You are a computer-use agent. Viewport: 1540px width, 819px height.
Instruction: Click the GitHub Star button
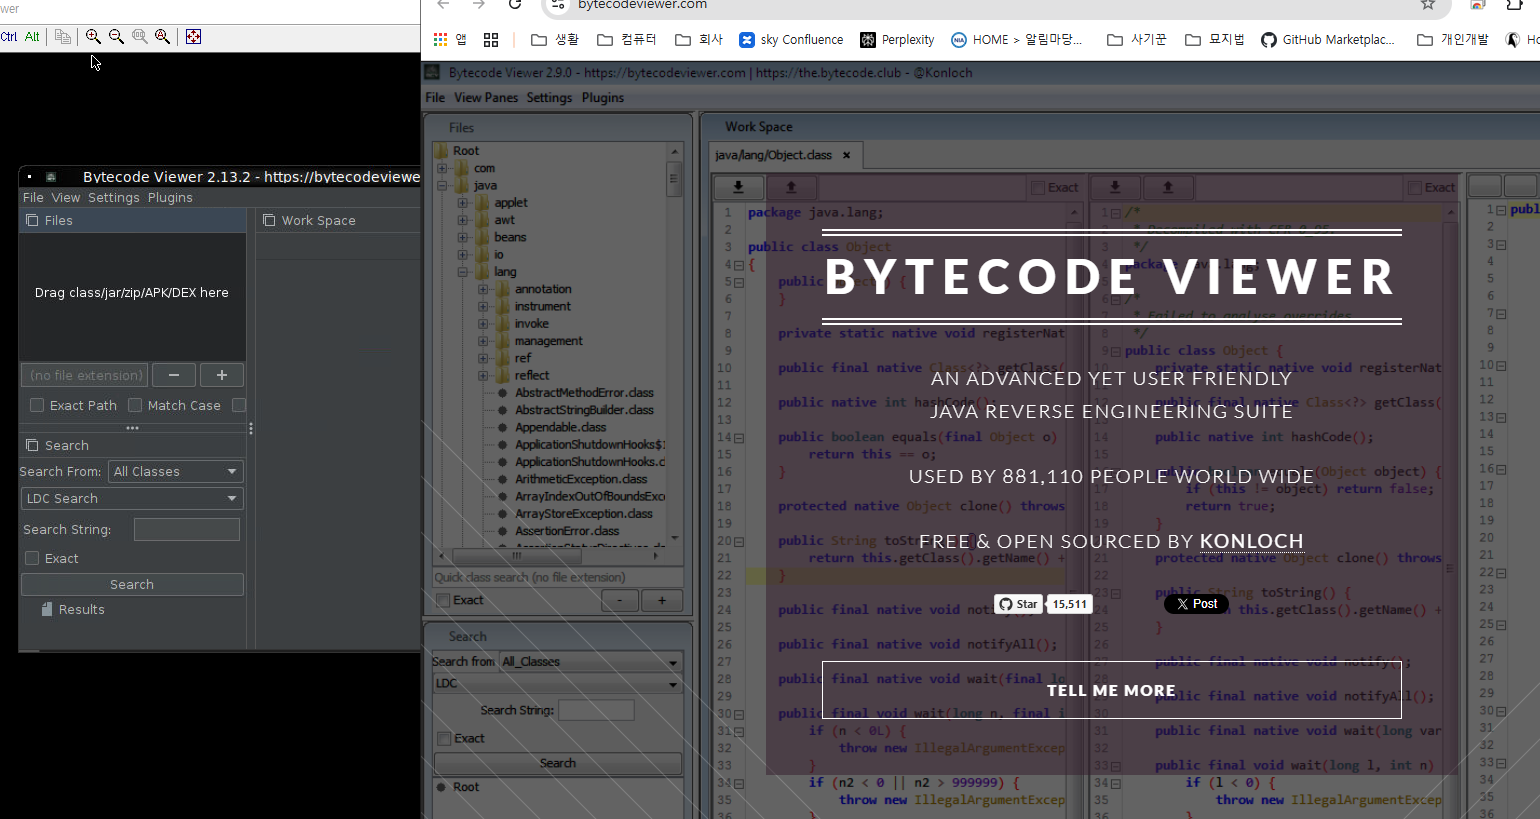[x=1018, y=604]
